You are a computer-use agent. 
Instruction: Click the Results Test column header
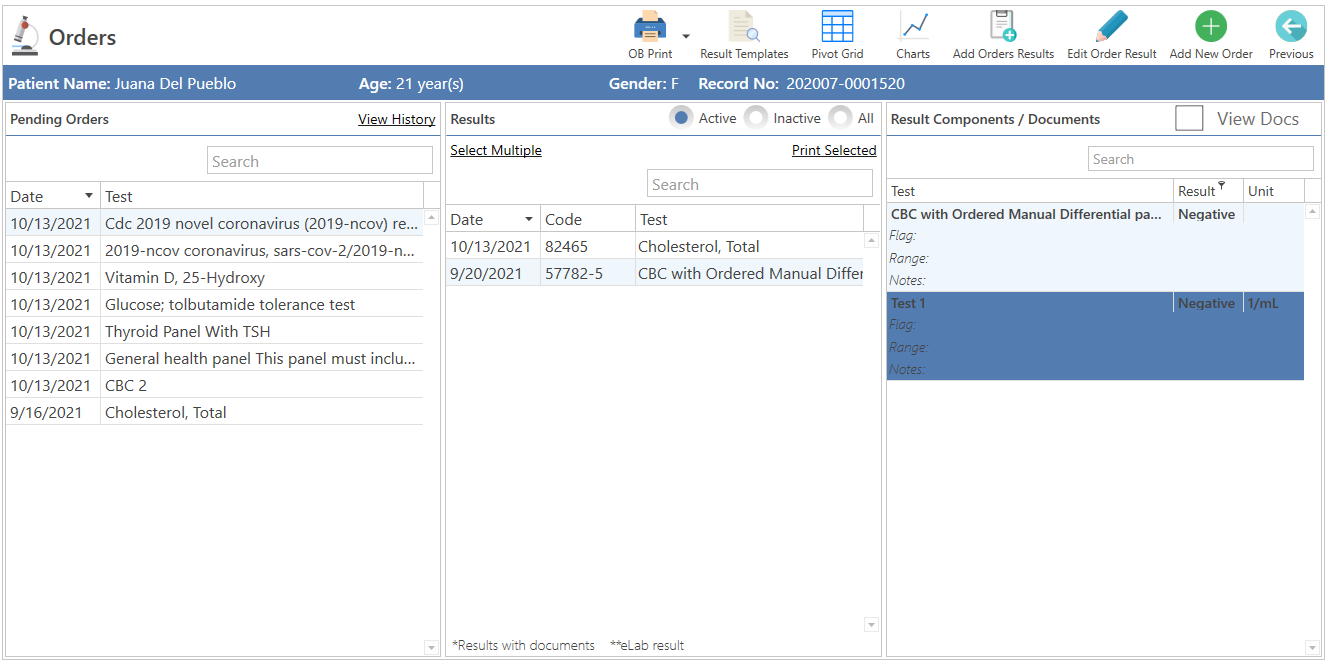point(750,219)
